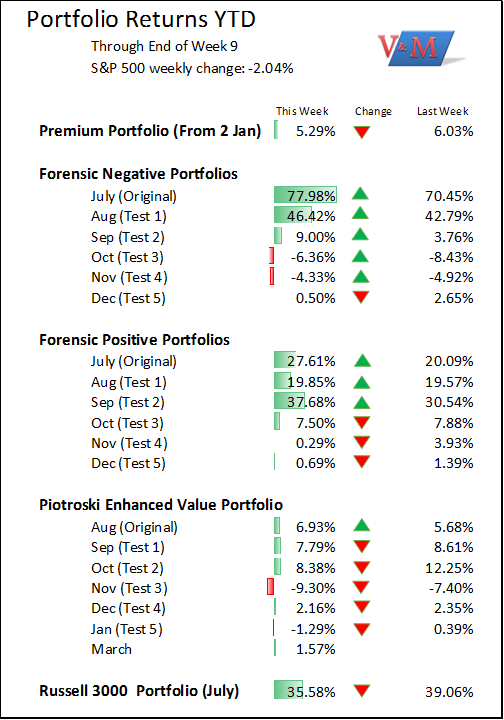The width and height of the screenshot is (504, 720).
Task: Select the This Week column header
Action: click(302, 111)
